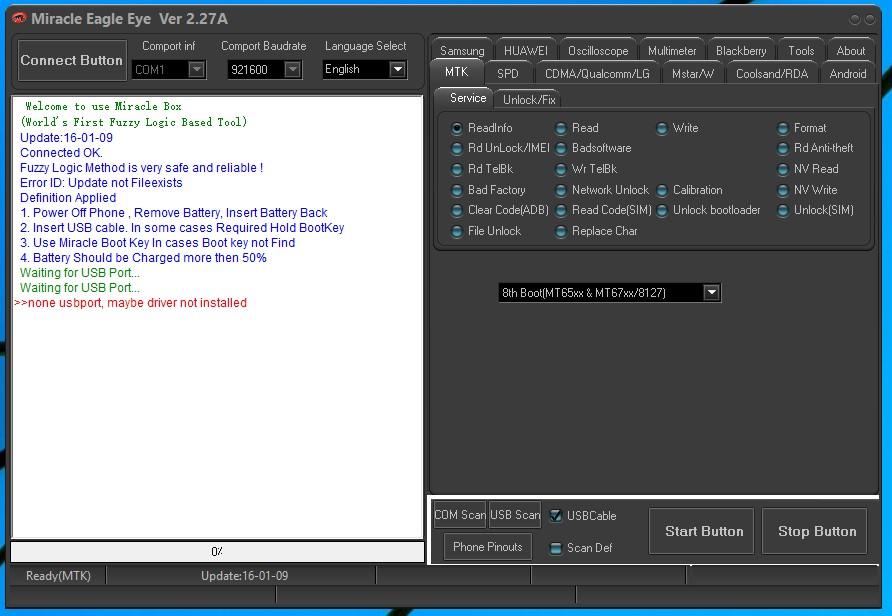Screen dimensions: 892x616
Task: Click the 'none usbport, maybe driver not installed' log line
Action: (x=130, y=303)
